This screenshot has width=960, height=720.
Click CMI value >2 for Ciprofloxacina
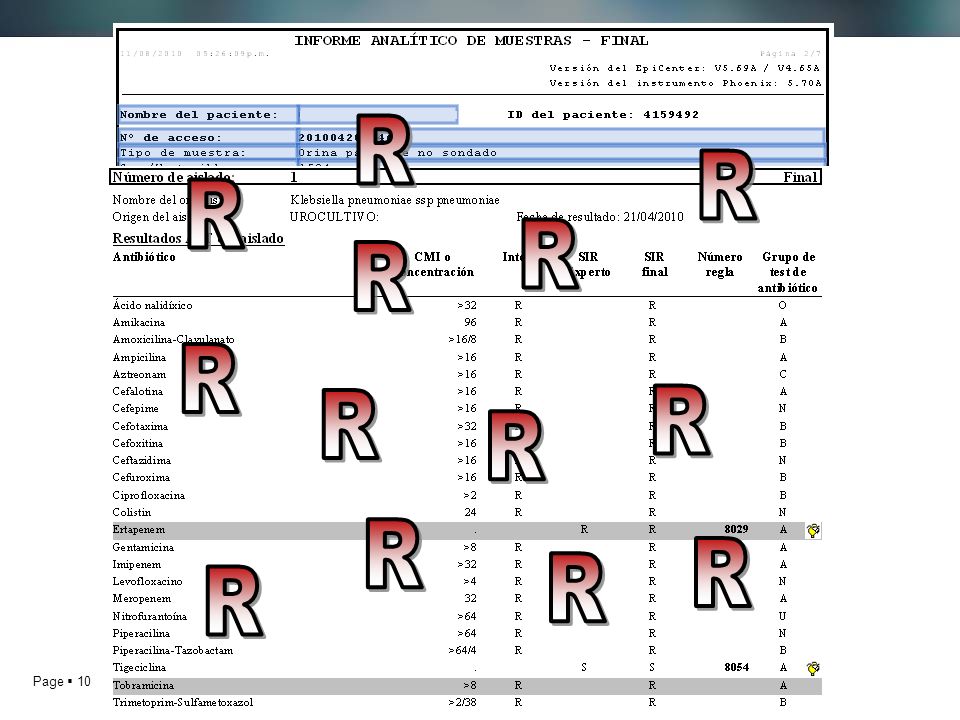470,495
